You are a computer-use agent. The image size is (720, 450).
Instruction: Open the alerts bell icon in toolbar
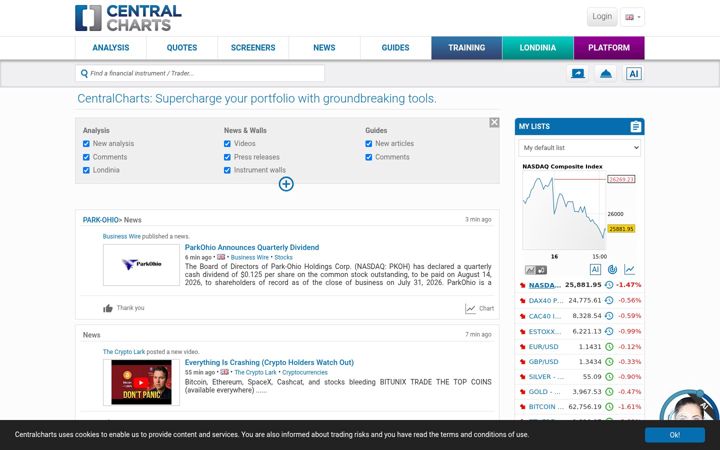[x=606, y=73]
